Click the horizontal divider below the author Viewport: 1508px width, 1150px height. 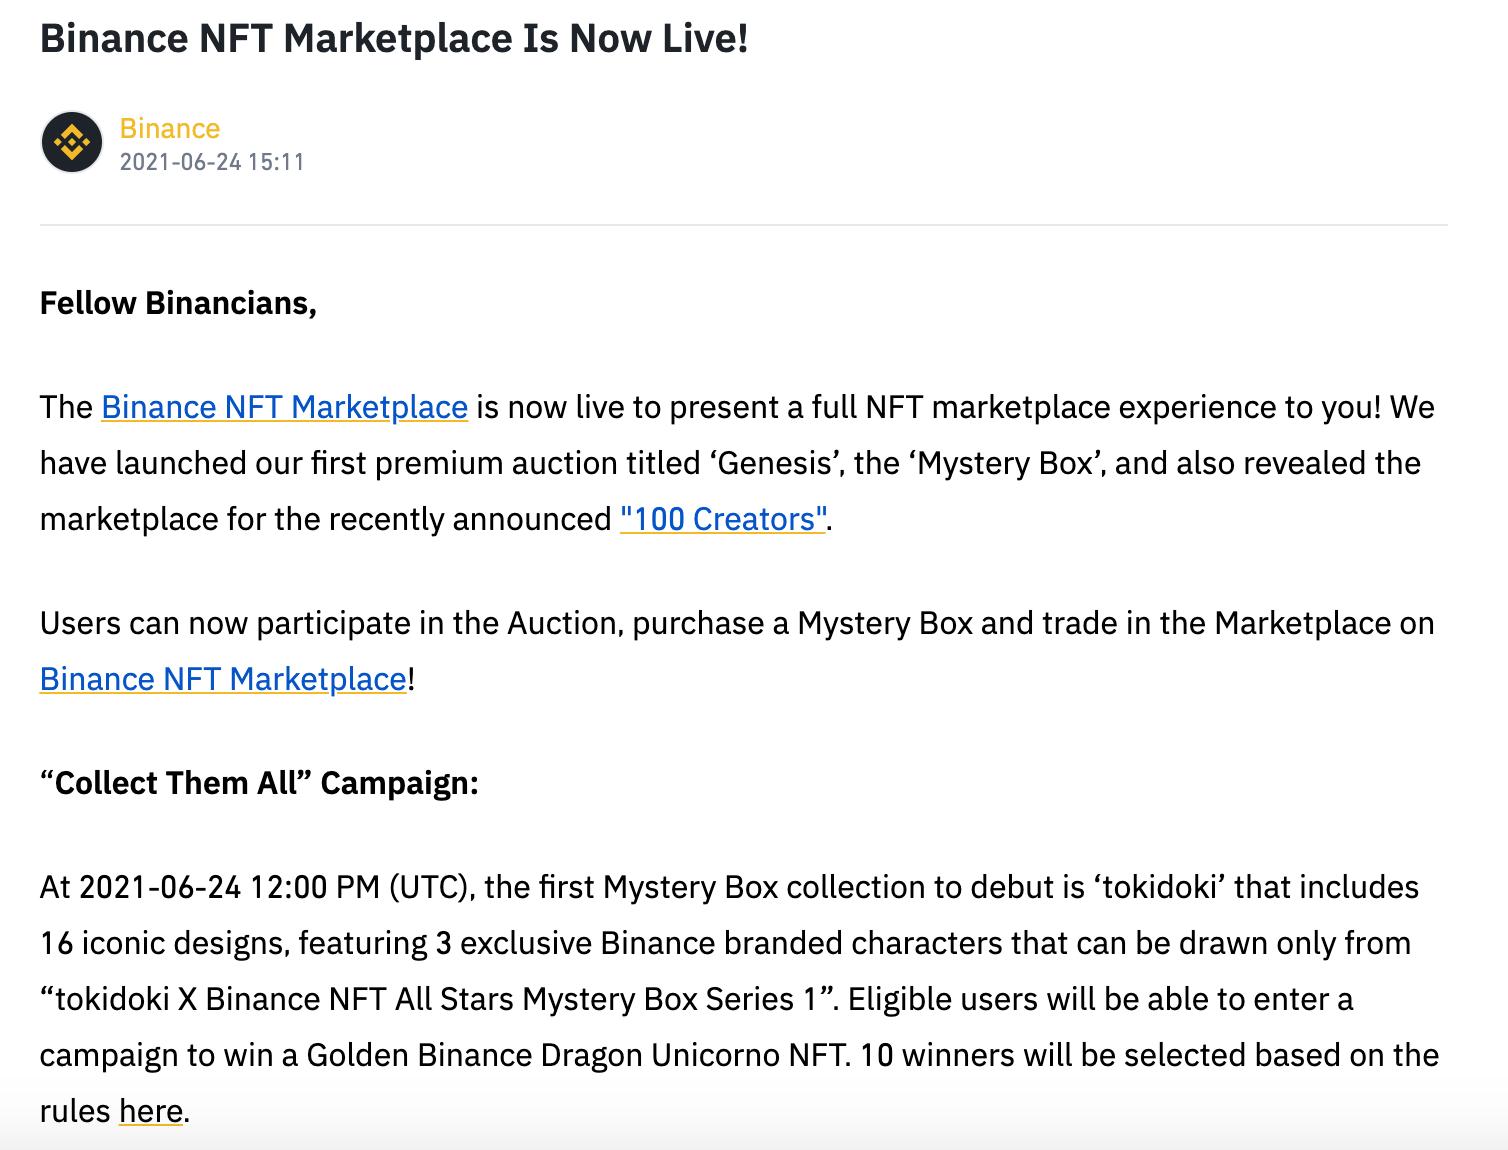[743, 225]
